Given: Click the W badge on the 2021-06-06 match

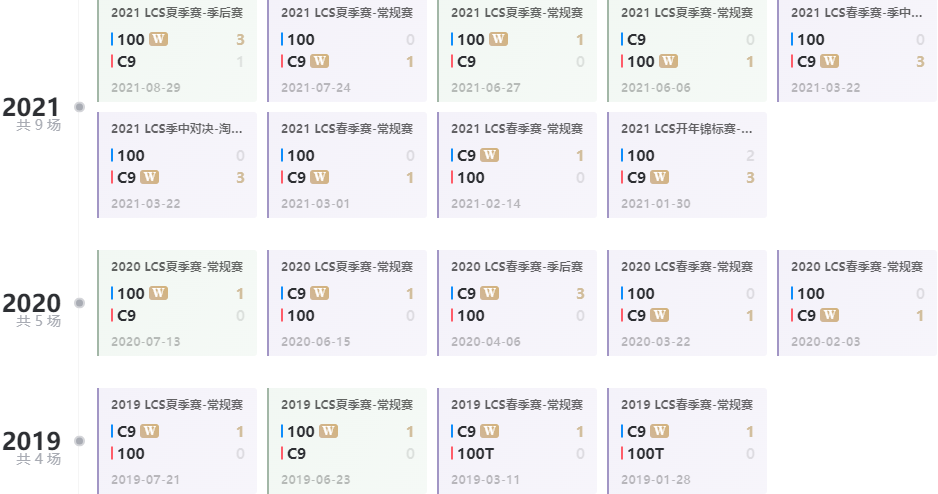Looking at the screenshot, I should (668, 62).
